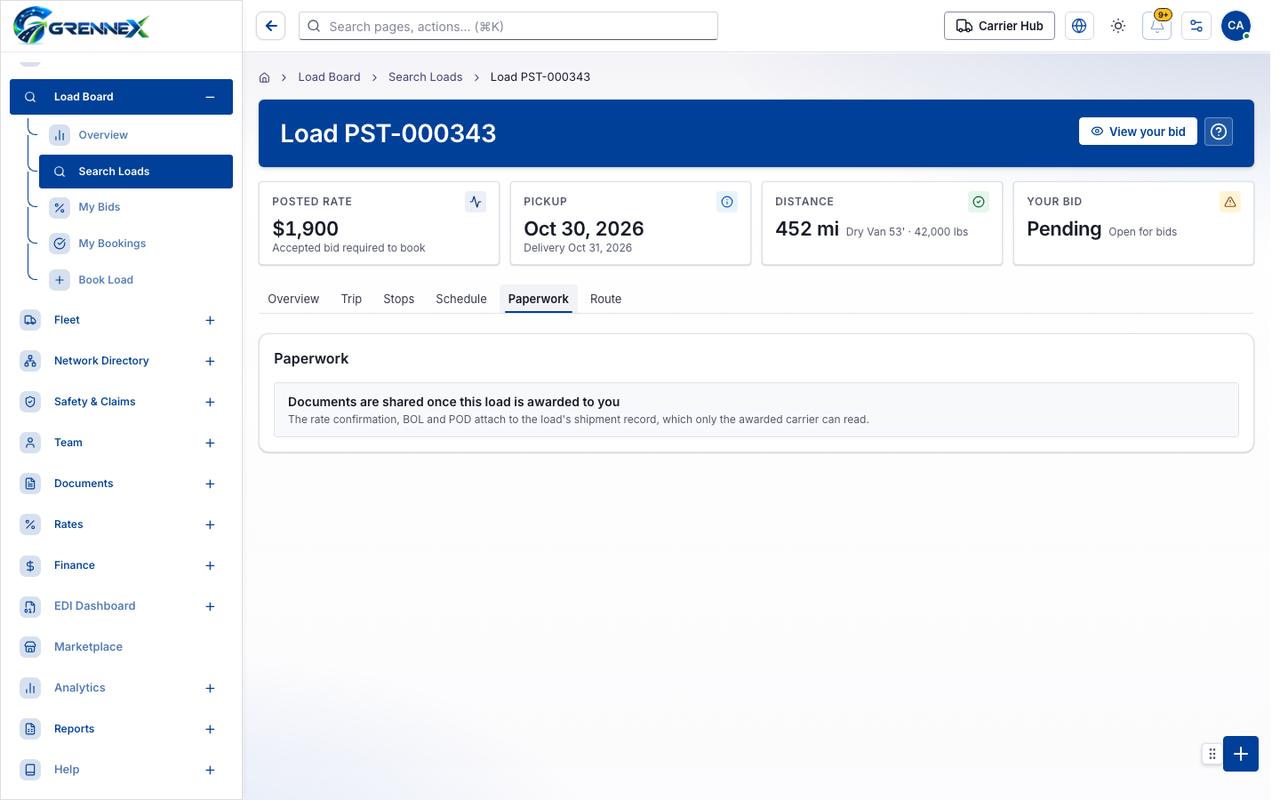
Task: Open My Bids in the sidebar
Action: click(136, 207)
